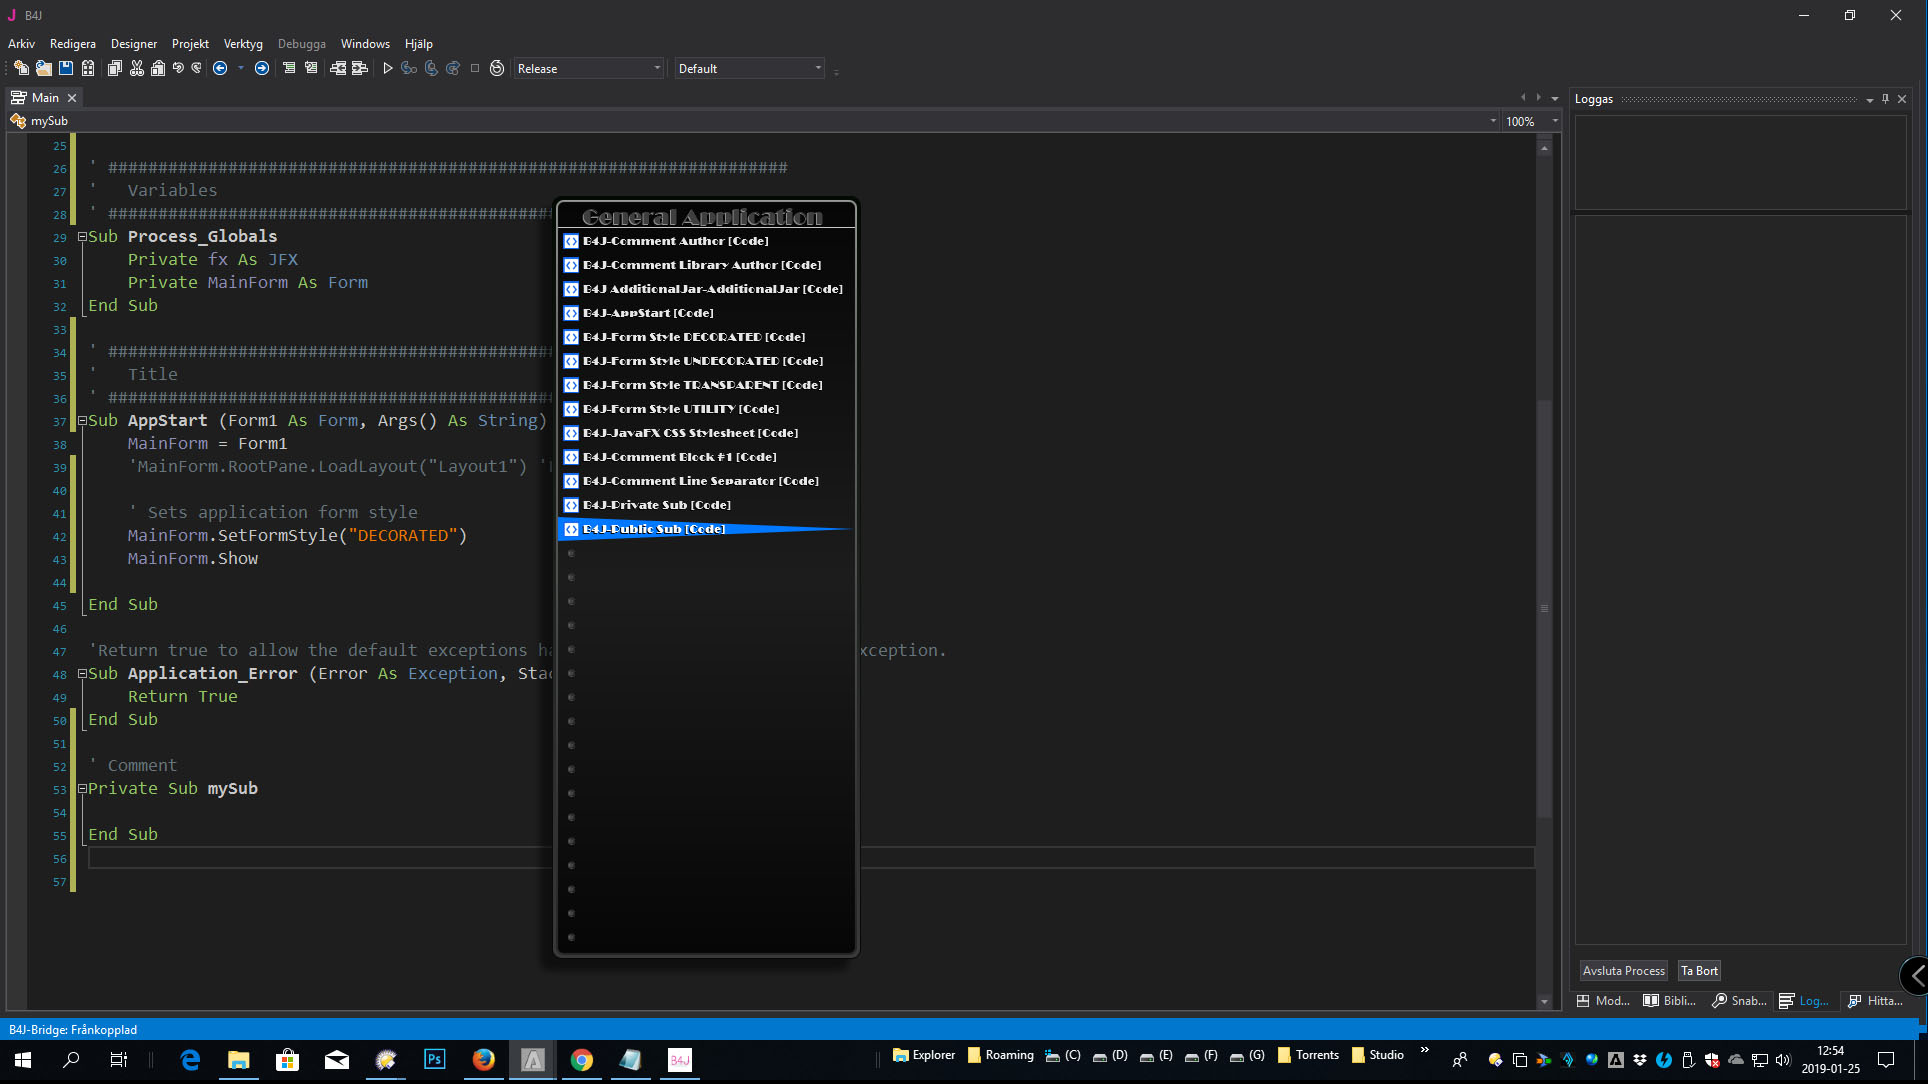Click the Save file toolbar icon

(66, 68)
